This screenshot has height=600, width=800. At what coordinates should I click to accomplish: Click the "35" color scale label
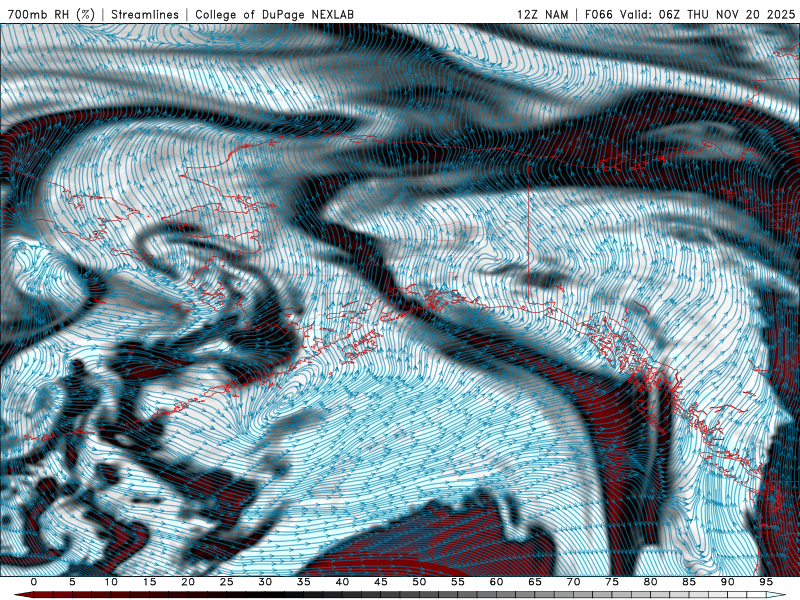(x=304, y=582)
